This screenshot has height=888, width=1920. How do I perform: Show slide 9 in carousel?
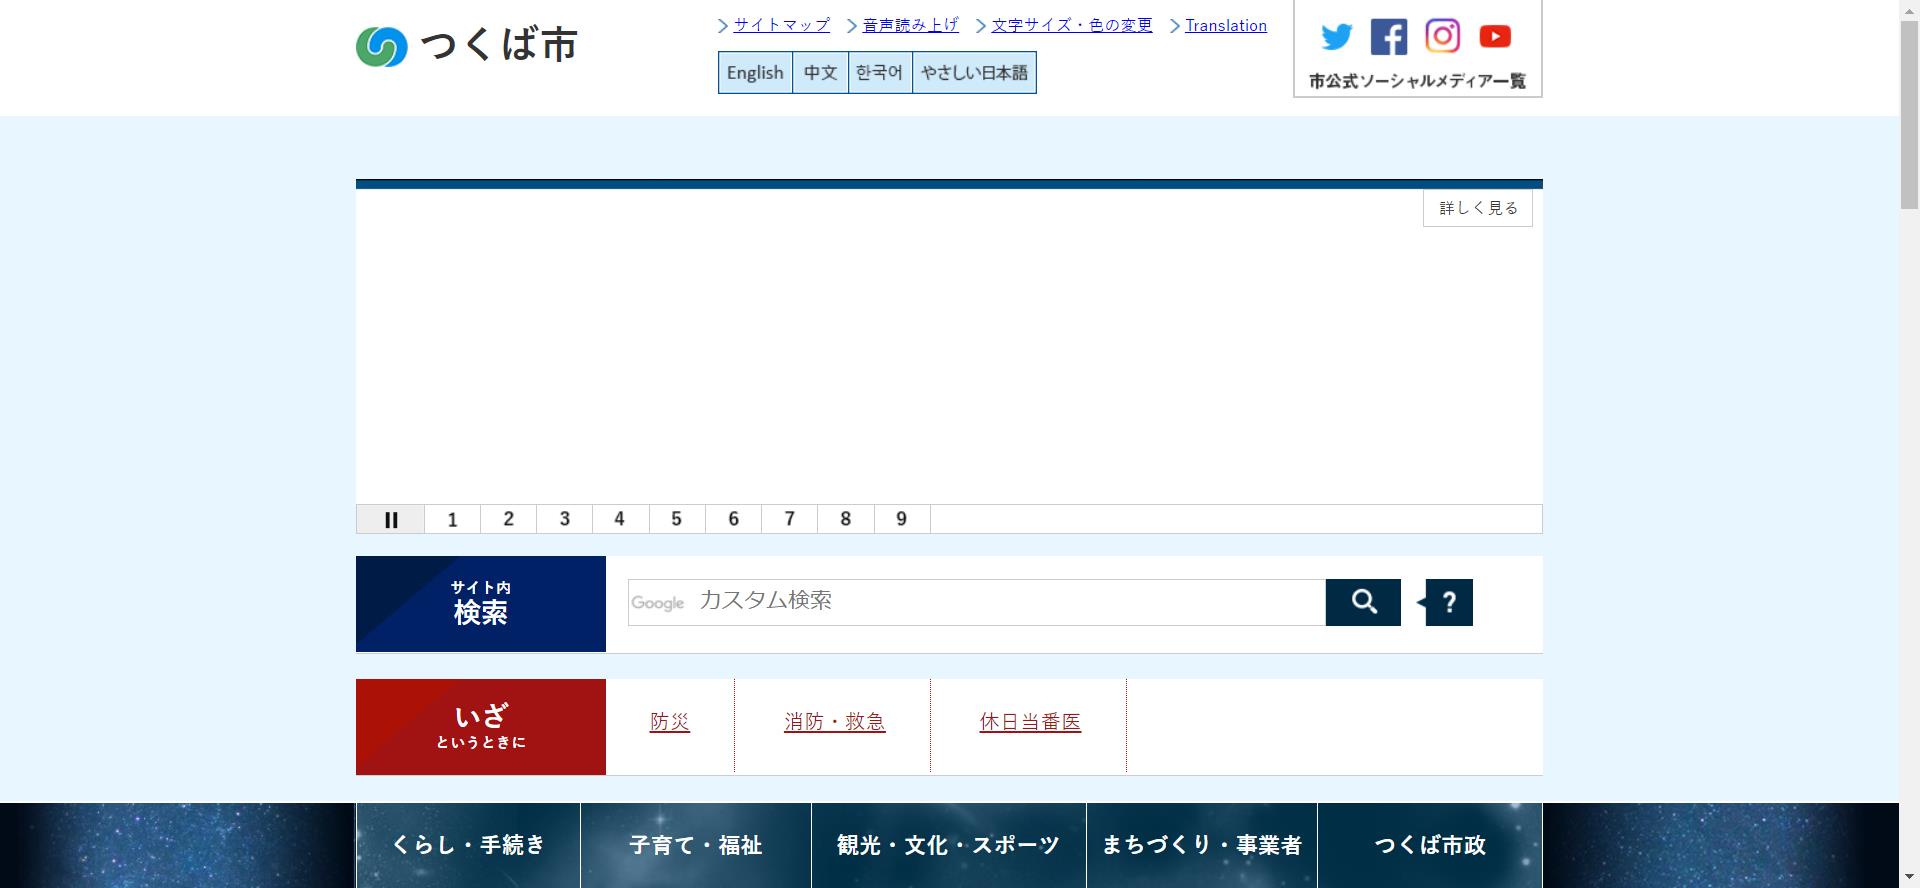point(901,519)
